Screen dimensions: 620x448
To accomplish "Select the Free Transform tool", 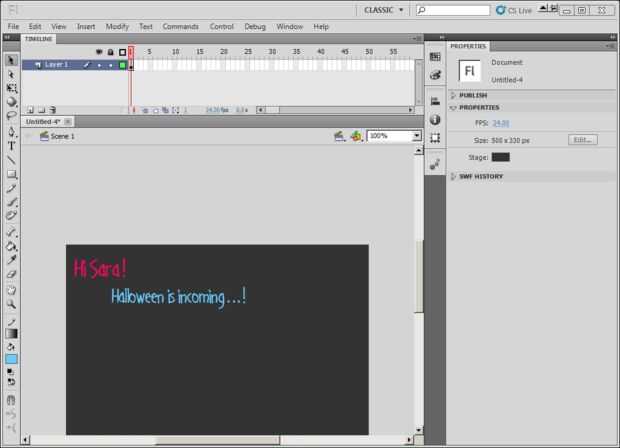I will click(11, 88).
